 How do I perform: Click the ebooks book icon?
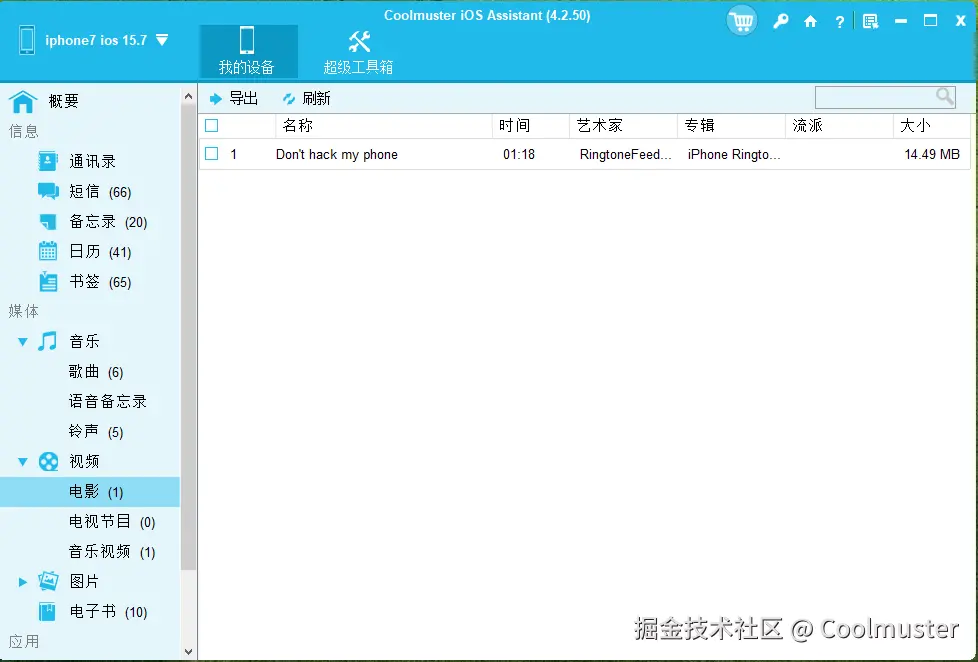47,611
